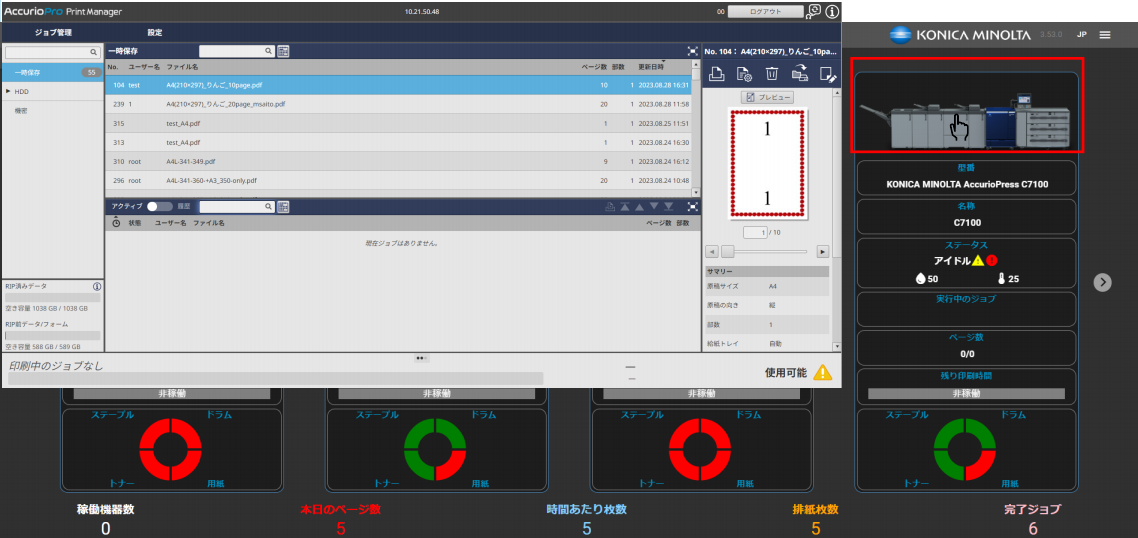1138x538 pixels.
Task: Click the magnifier in 一時保存 search box
Action: pos(268,52)
